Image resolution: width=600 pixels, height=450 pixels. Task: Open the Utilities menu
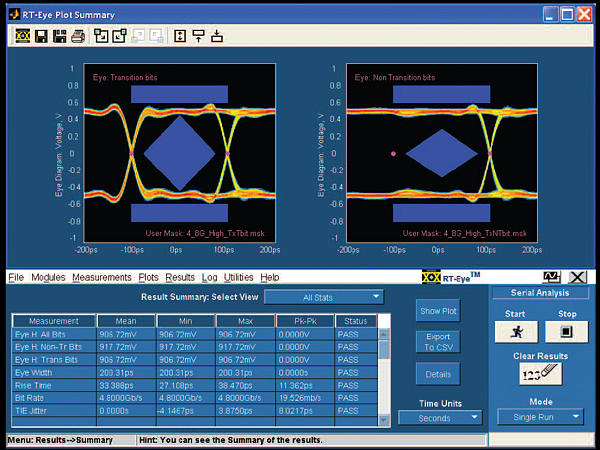coord(238,277)
